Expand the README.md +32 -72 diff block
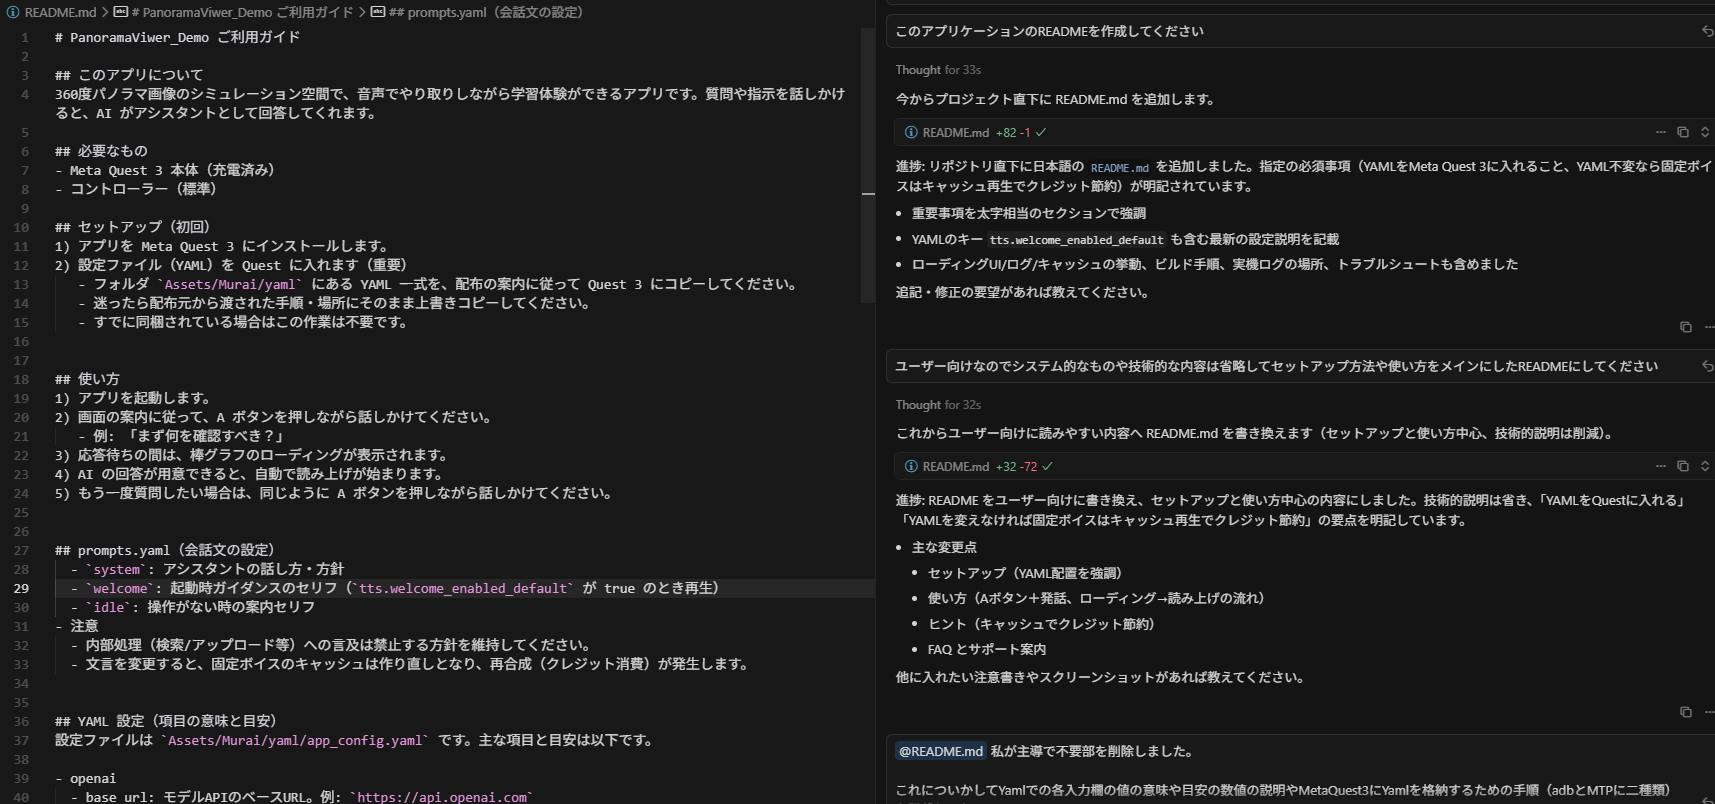The width and height of the screenshot is (1715, 804). click(x=1705, y=466)
